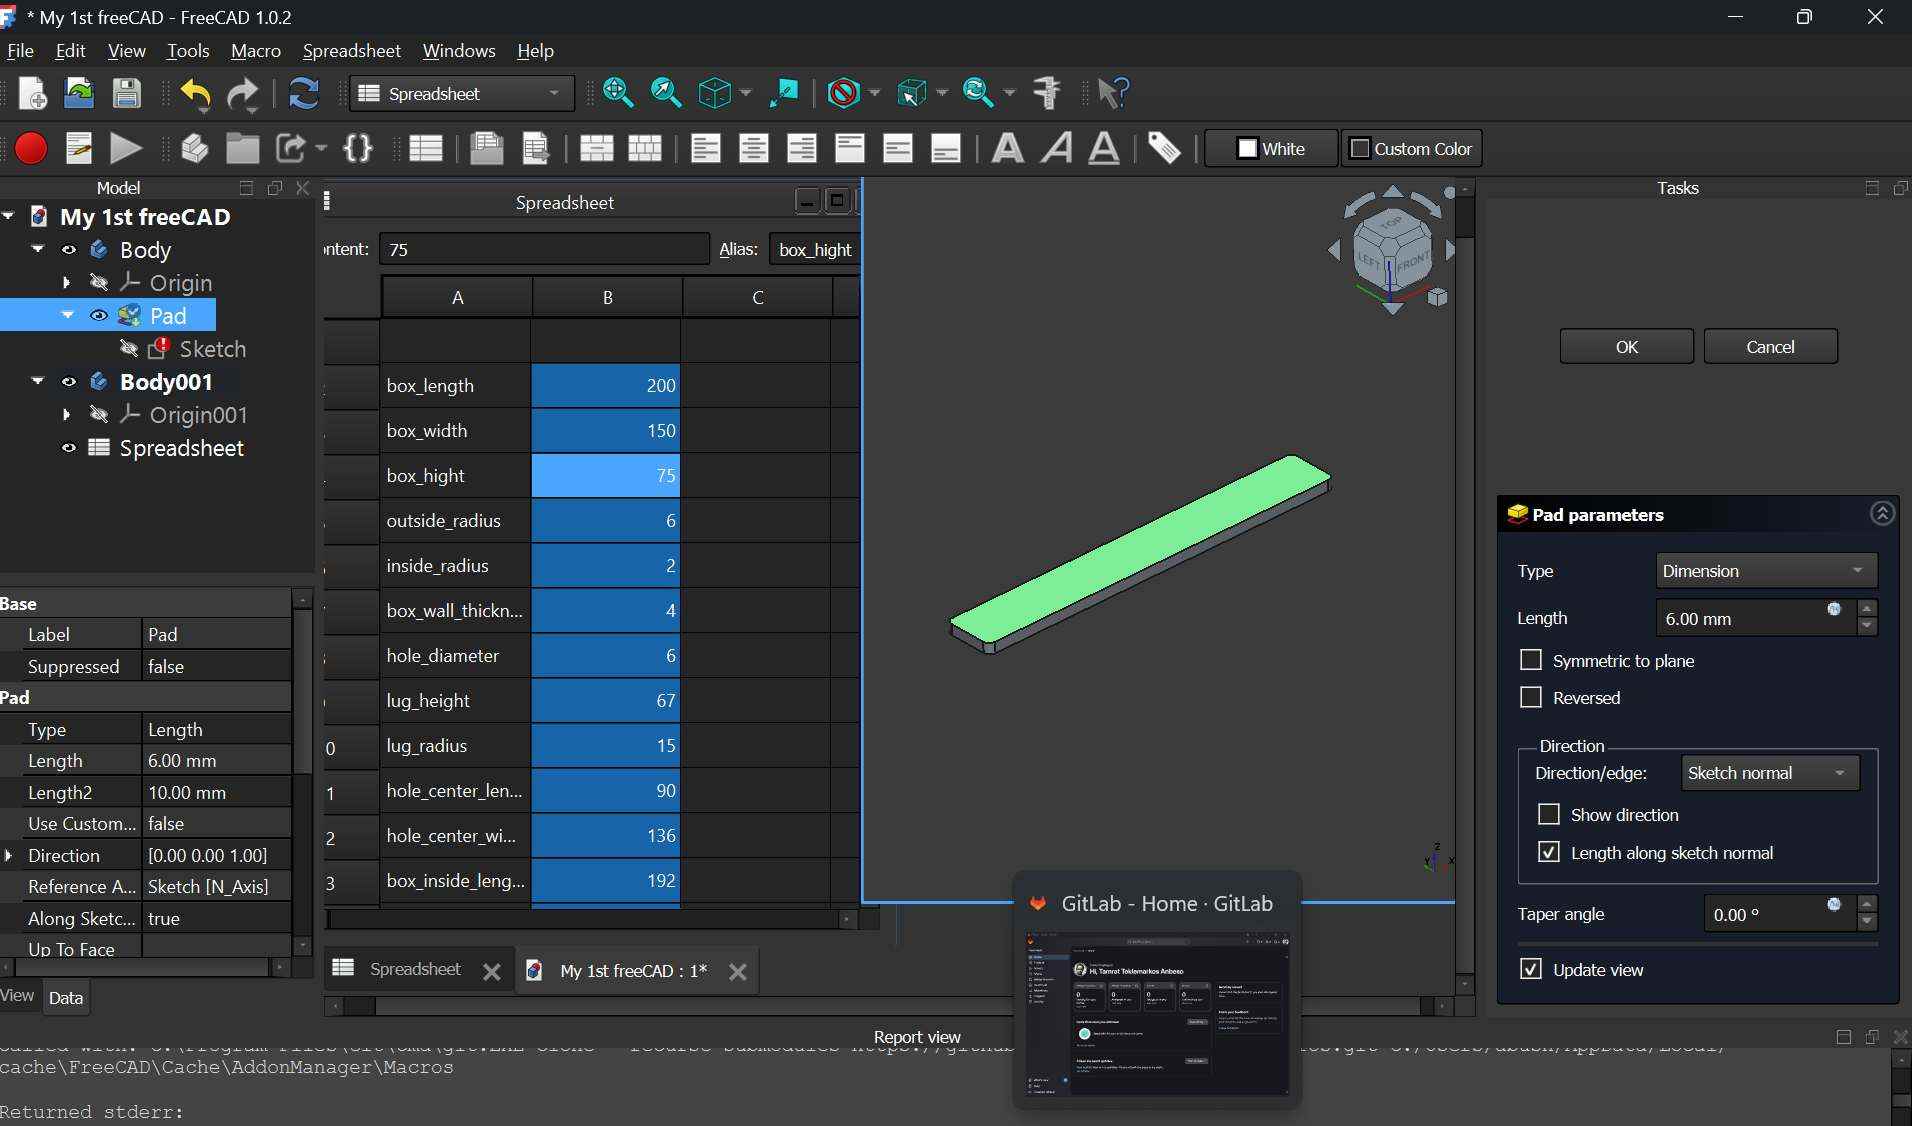Apply bold text style to cells
1912x1126 pixels.
click(1007, 149)
